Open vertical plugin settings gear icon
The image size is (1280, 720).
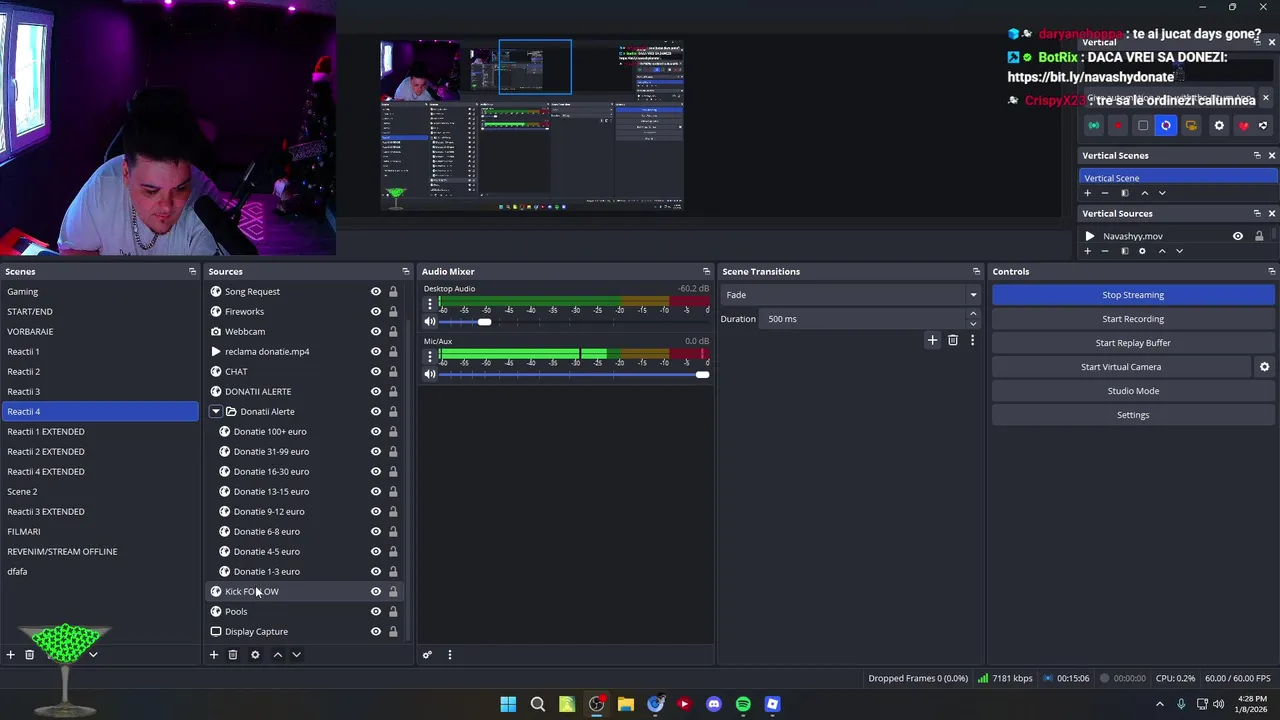pyautogui.click(x=1219, y=125)
